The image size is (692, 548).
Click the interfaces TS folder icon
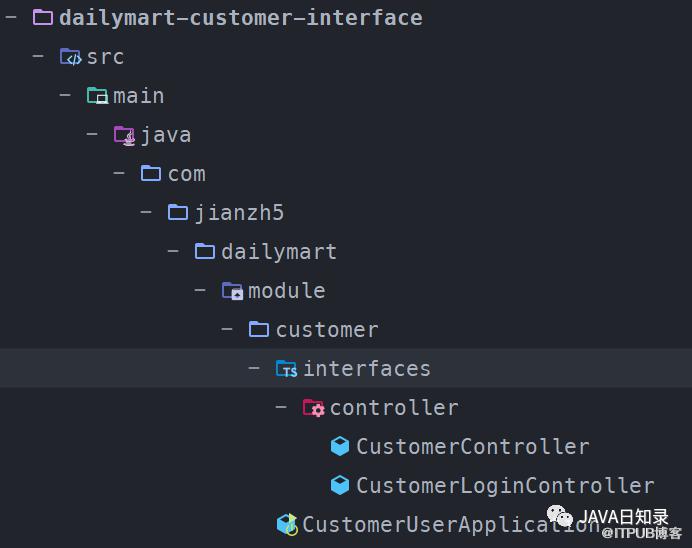pos(286,368)
